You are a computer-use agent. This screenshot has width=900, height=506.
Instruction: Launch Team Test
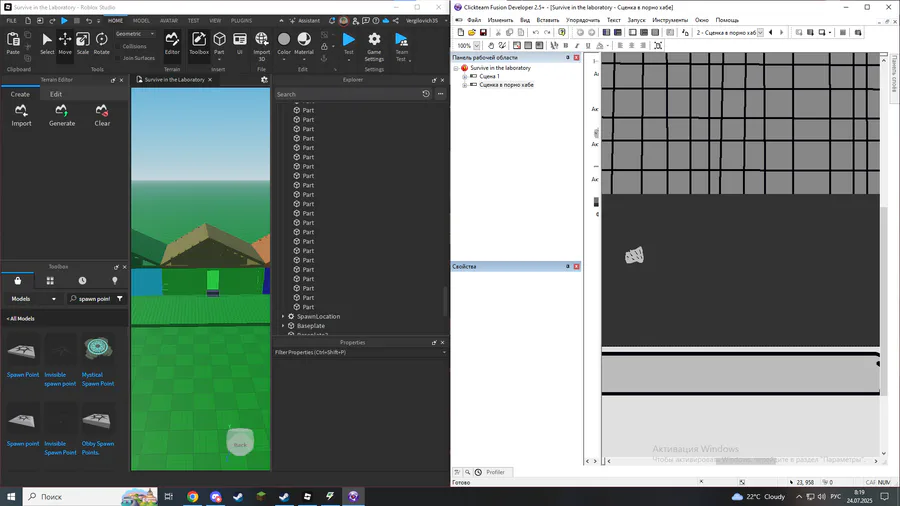click(x=401, y=46)
